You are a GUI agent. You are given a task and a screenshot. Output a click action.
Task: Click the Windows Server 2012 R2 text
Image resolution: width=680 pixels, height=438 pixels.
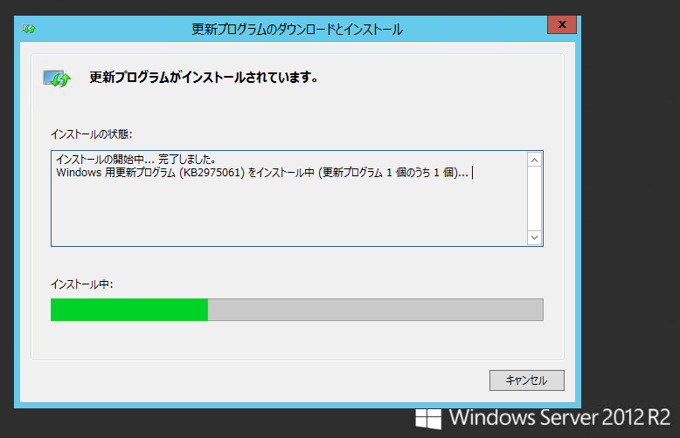(x=559, y=418)
